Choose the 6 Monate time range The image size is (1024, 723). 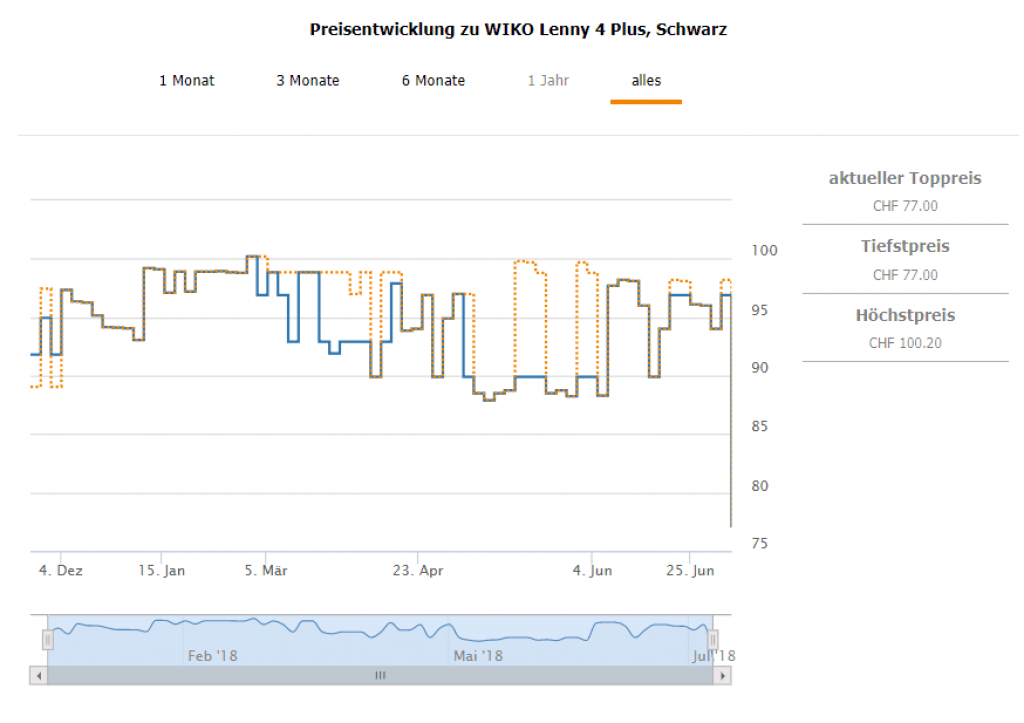(433, 80)
